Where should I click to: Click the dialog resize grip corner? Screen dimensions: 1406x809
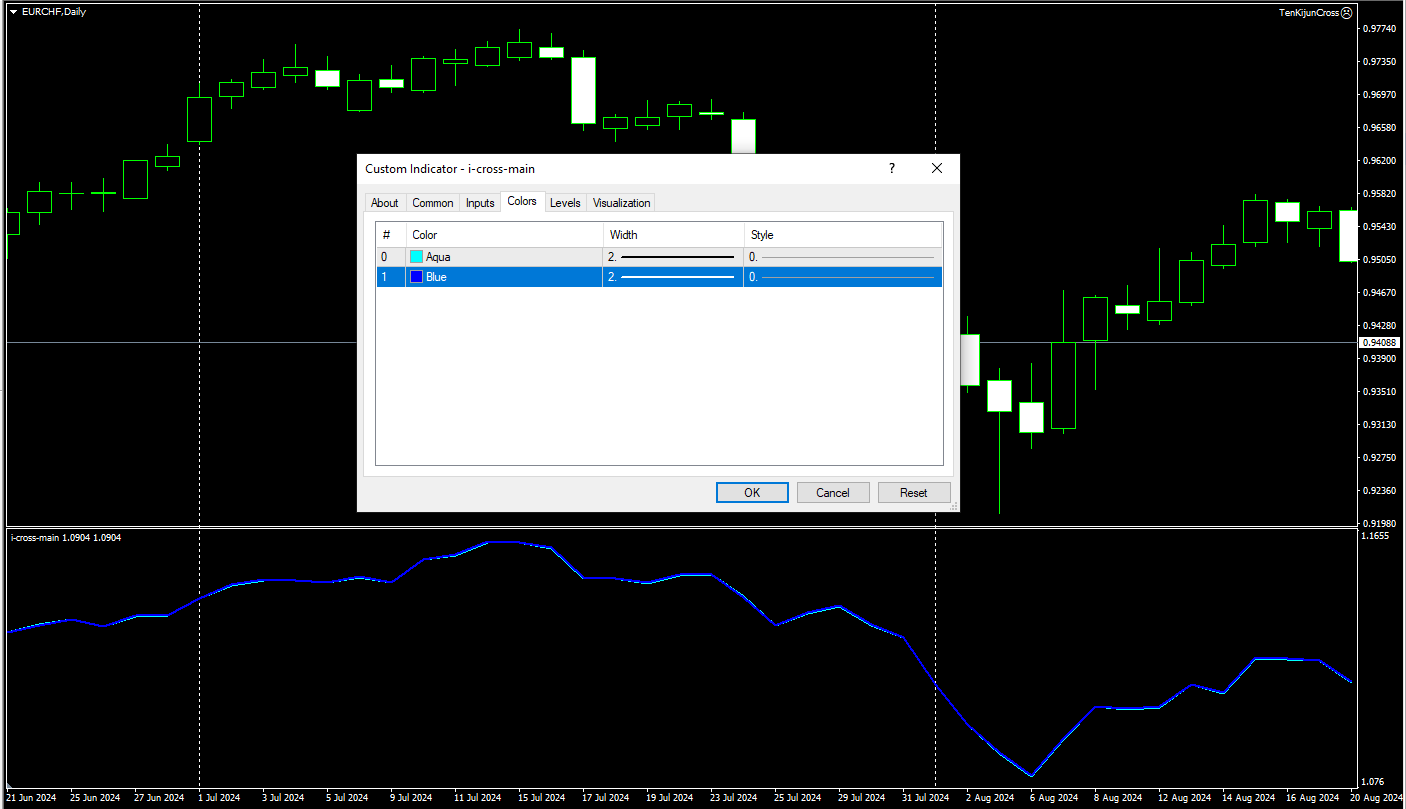[953, 506]
